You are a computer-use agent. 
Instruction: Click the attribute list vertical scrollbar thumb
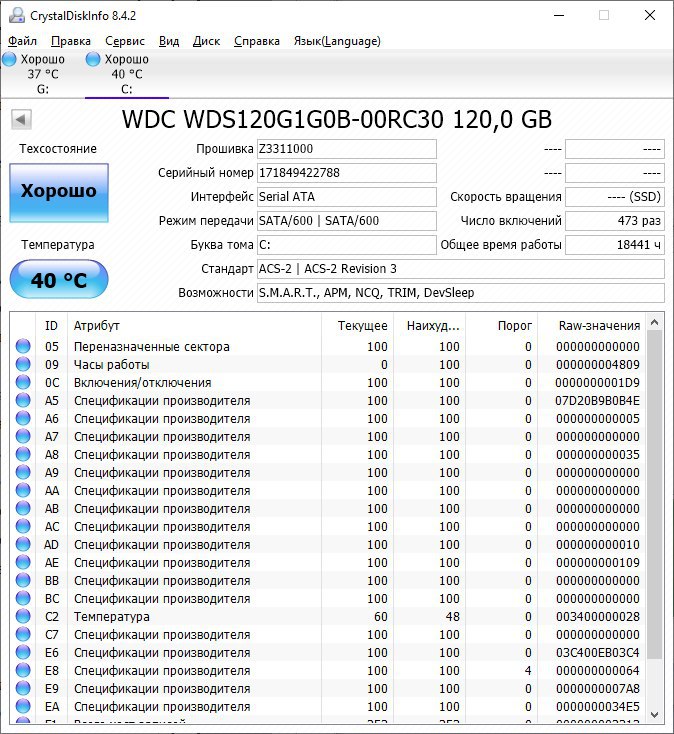[x=655, y=494]
